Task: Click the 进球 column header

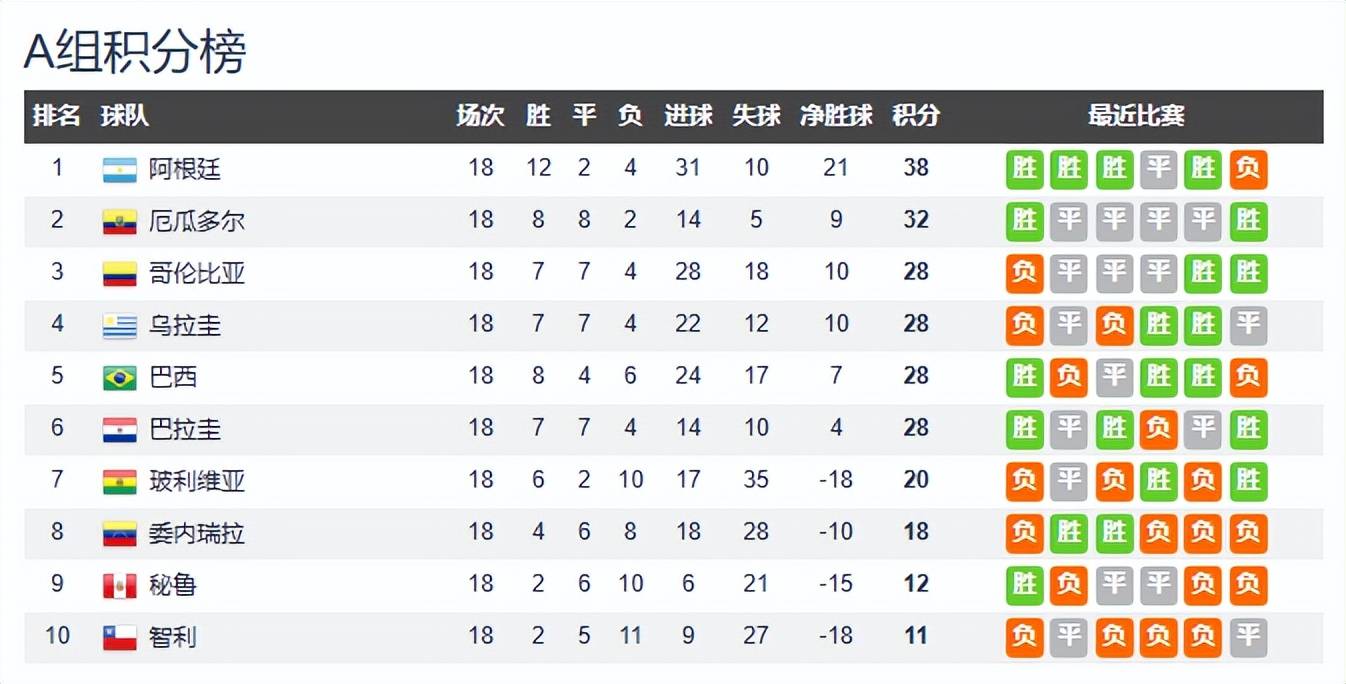Action: (688, 116)
